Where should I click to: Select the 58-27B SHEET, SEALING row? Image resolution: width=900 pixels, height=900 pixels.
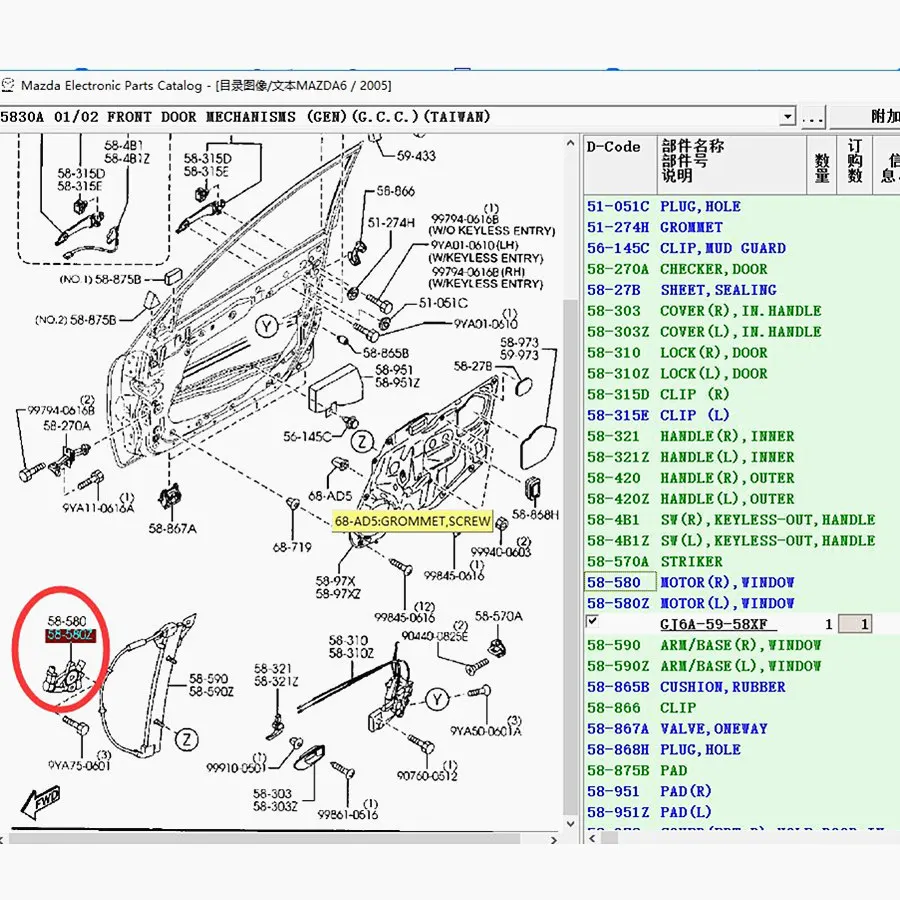click(742, 290)
